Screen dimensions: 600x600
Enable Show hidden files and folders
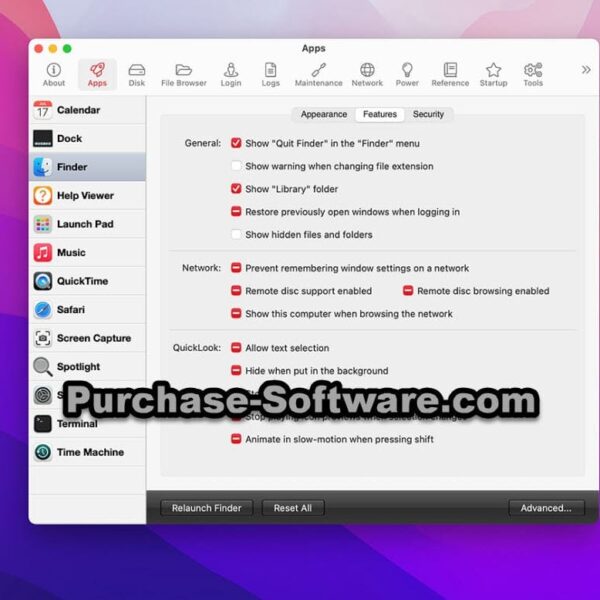[236, 235]
